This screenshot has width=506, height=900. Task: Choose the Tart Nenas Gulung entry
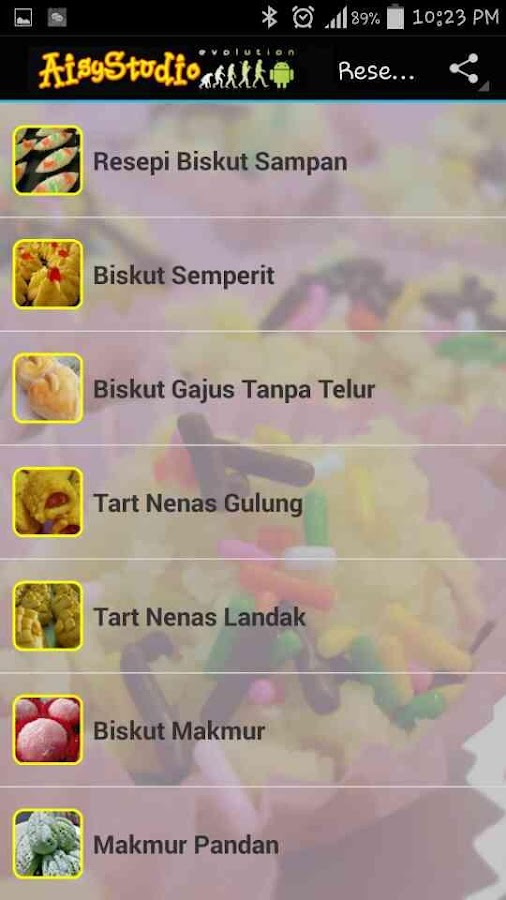click(x=253, y=502)
